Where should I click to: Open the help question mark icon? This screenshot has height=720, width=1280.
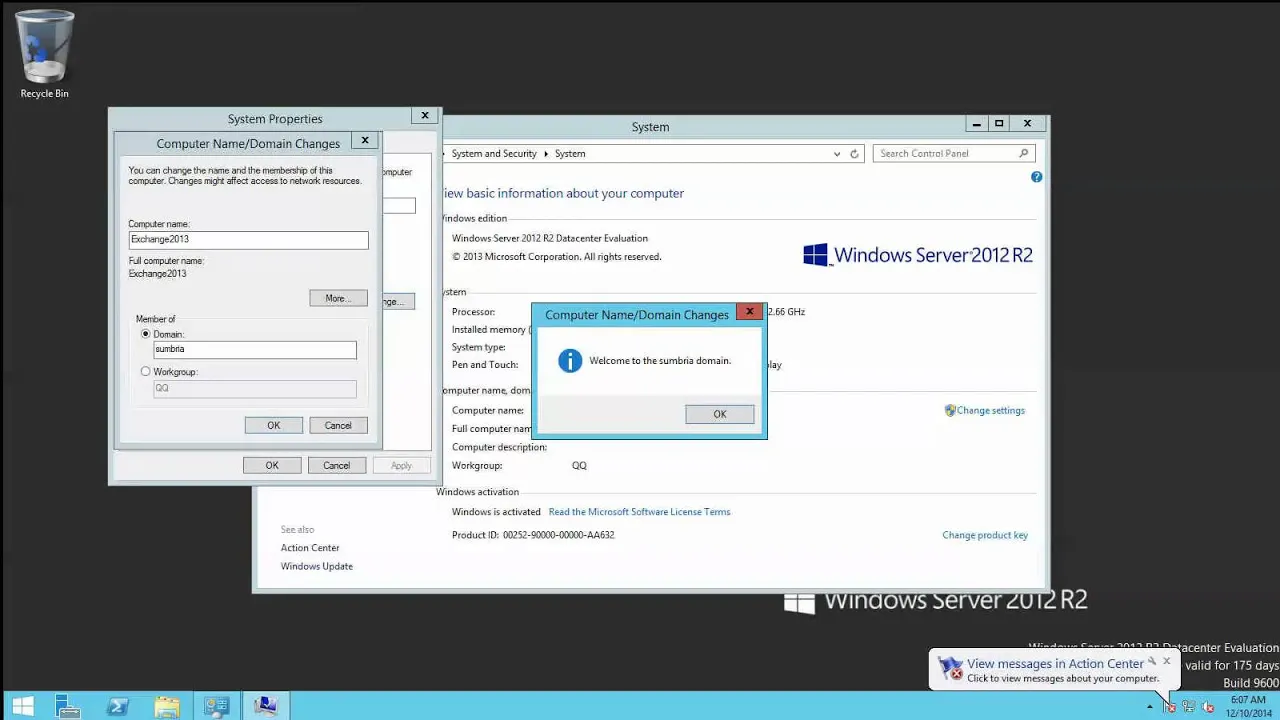coord(1036,177)
